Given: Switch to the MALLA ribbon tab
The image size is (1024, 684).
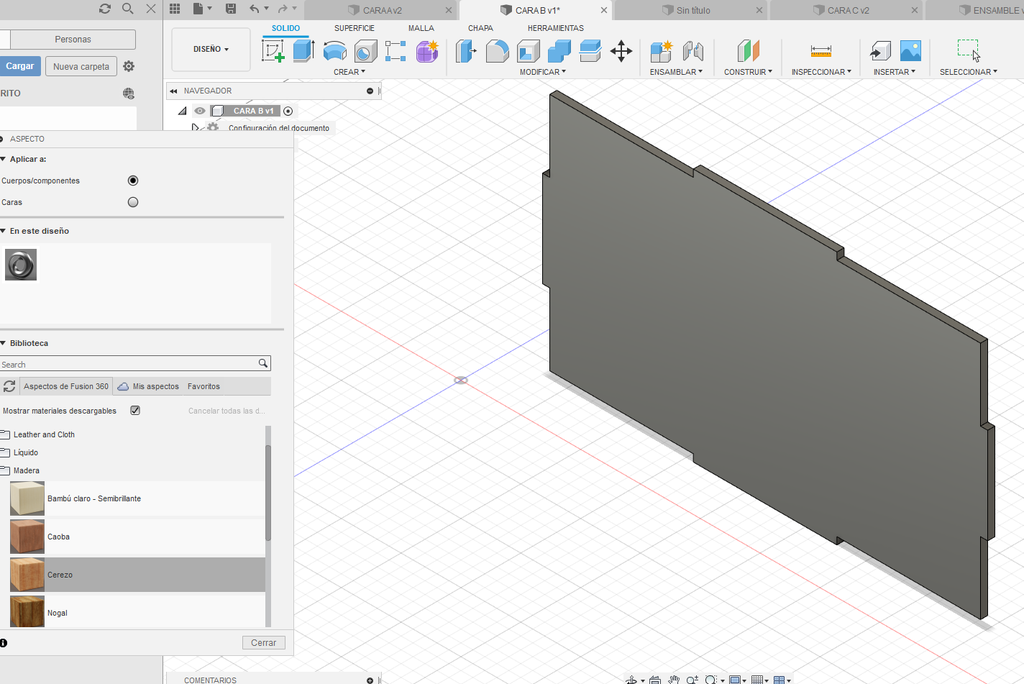Looking at the screenshot, I should point(421,28).
